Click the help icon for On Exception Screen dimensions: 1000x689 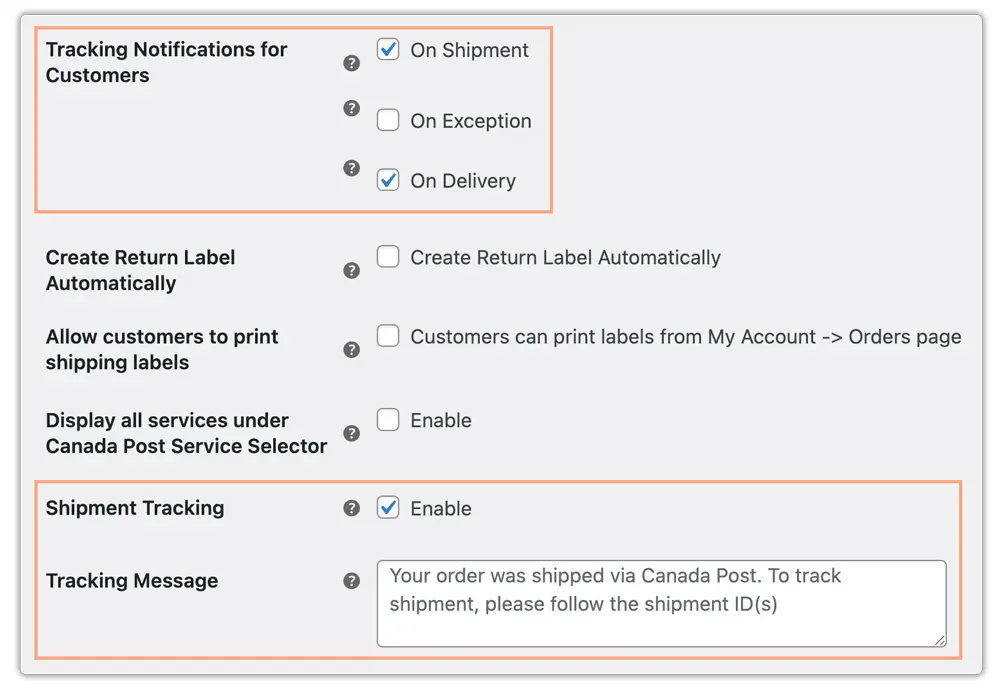[x=351, y=108]
